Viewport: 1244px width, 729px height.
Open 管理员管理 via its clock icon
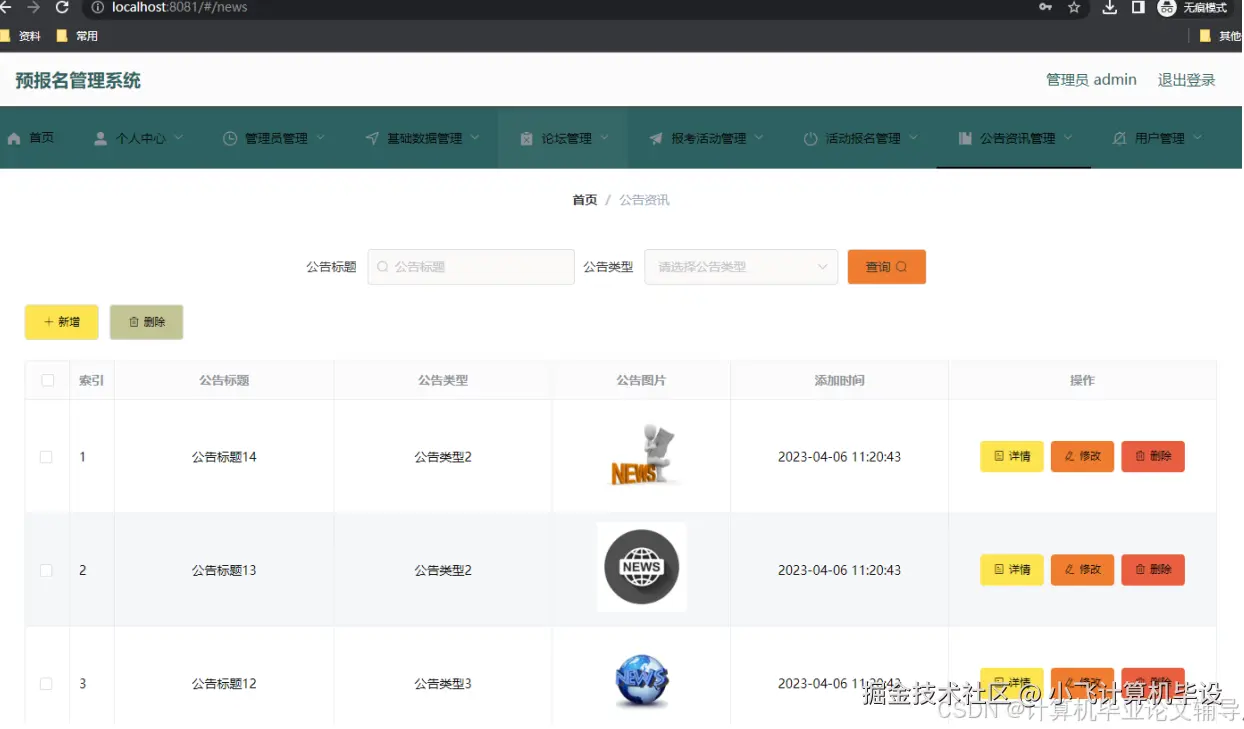point(228,138)
